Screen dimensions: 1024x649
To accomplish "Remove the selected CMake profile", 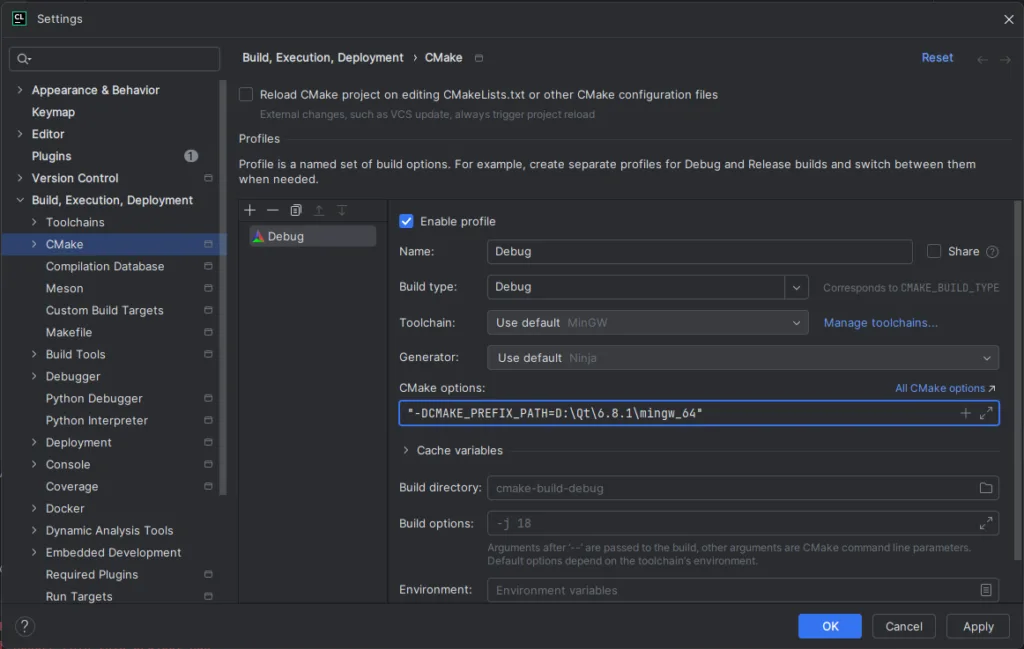I will (x=272, y=210).
